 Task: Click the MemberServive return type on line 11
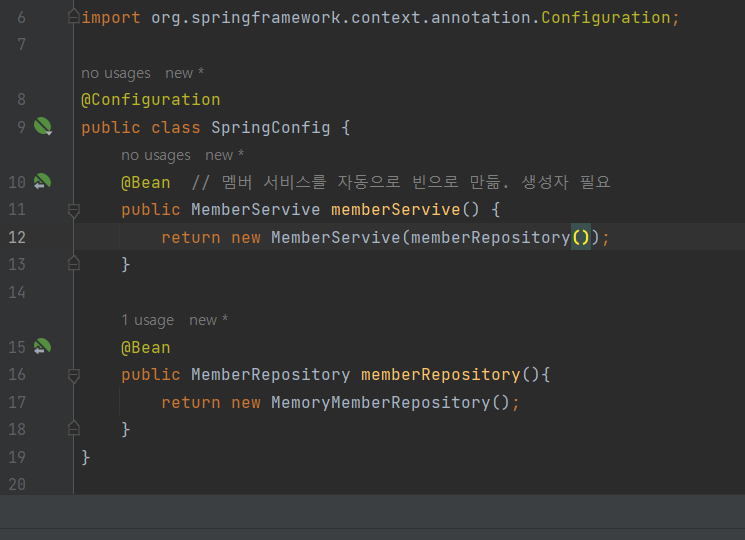click(256, 209)
